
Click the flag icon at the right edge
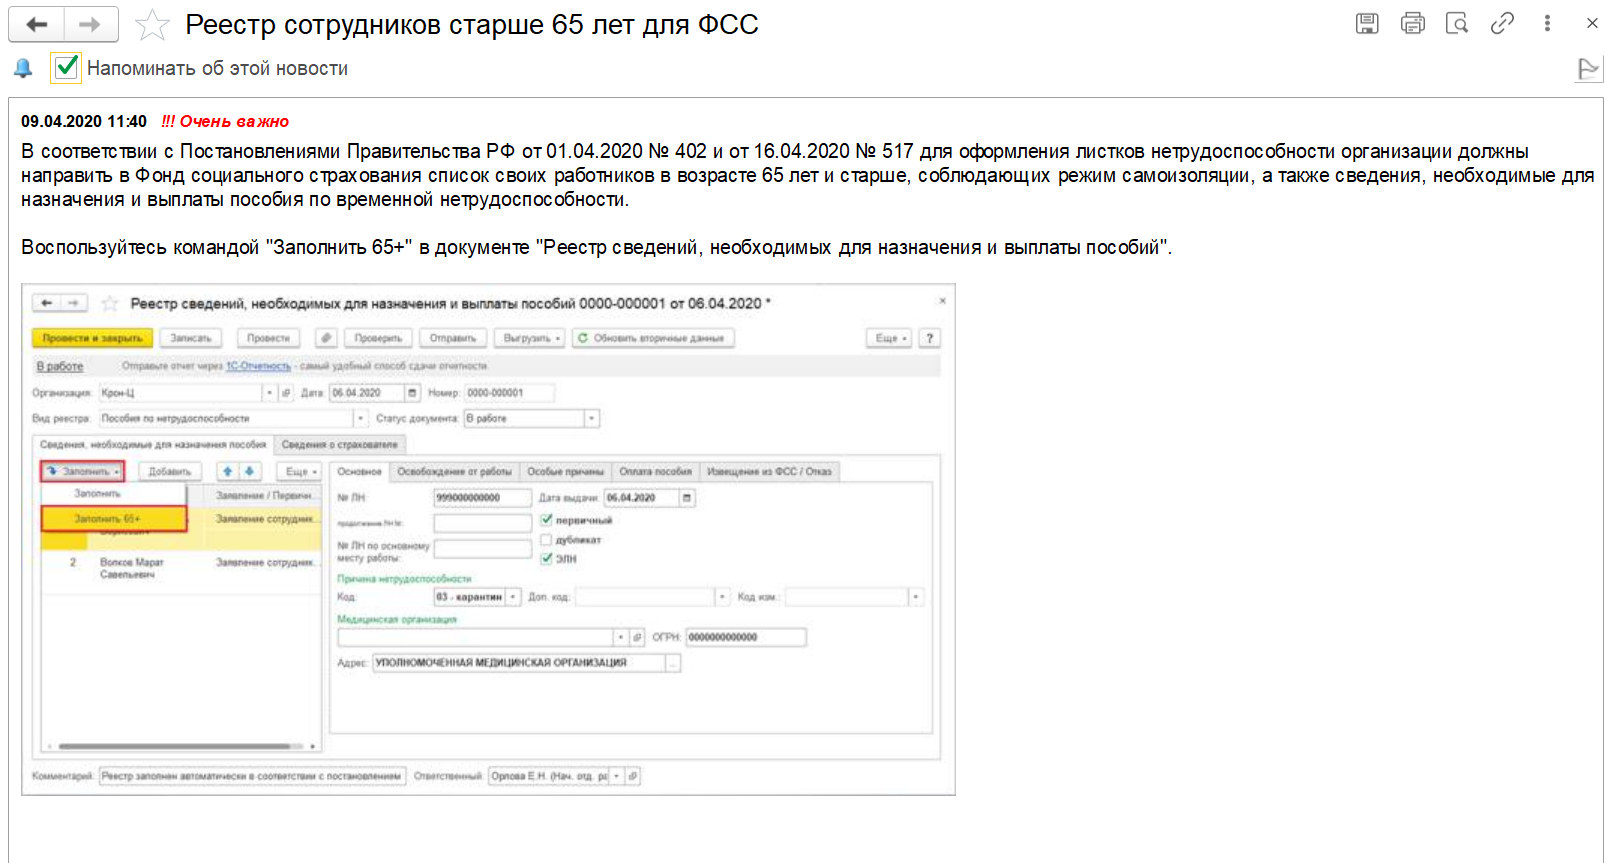(1588, 69)
